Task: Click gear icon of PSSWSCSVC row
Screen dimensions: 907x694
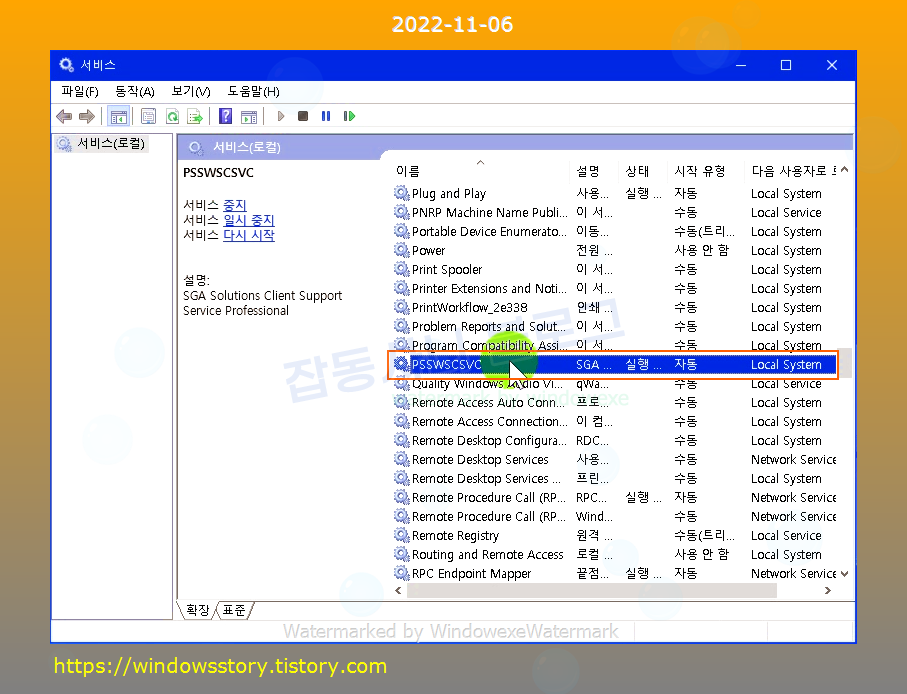Action: [401, 364]
